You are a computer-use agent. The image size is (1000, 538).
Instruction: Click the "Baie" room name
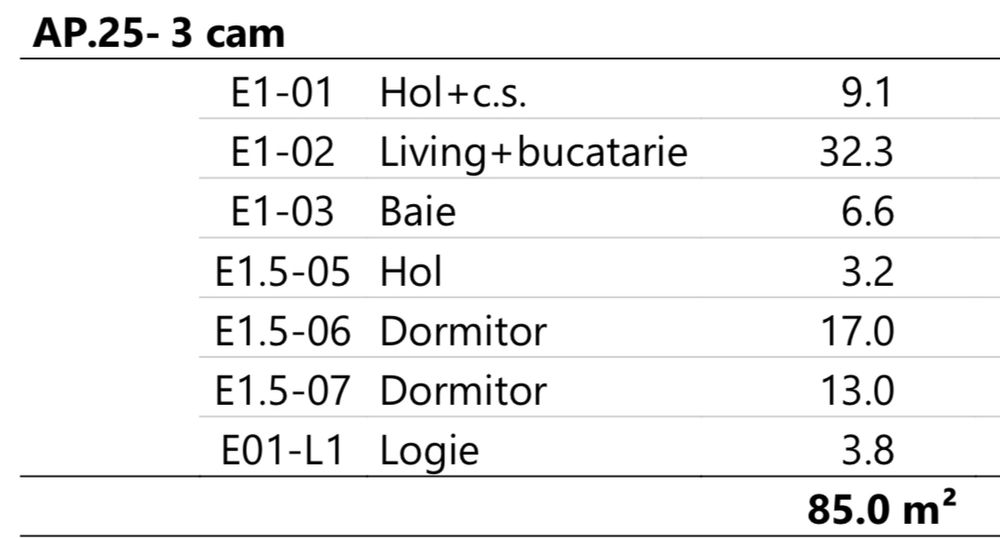pos(417,212)
